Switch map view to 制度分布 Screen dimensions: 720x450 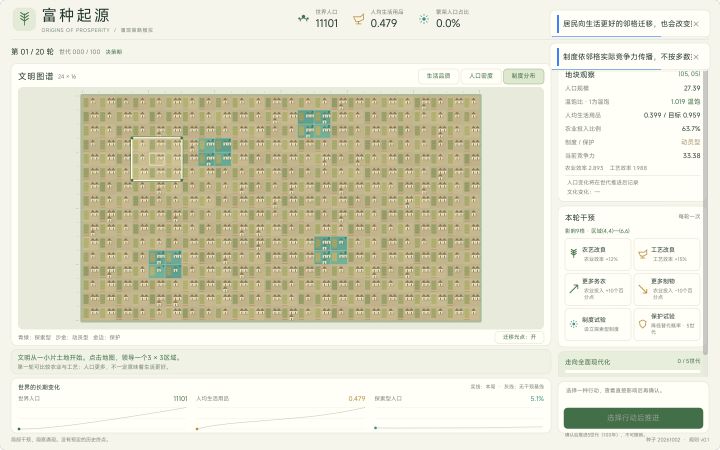point(523,76)
